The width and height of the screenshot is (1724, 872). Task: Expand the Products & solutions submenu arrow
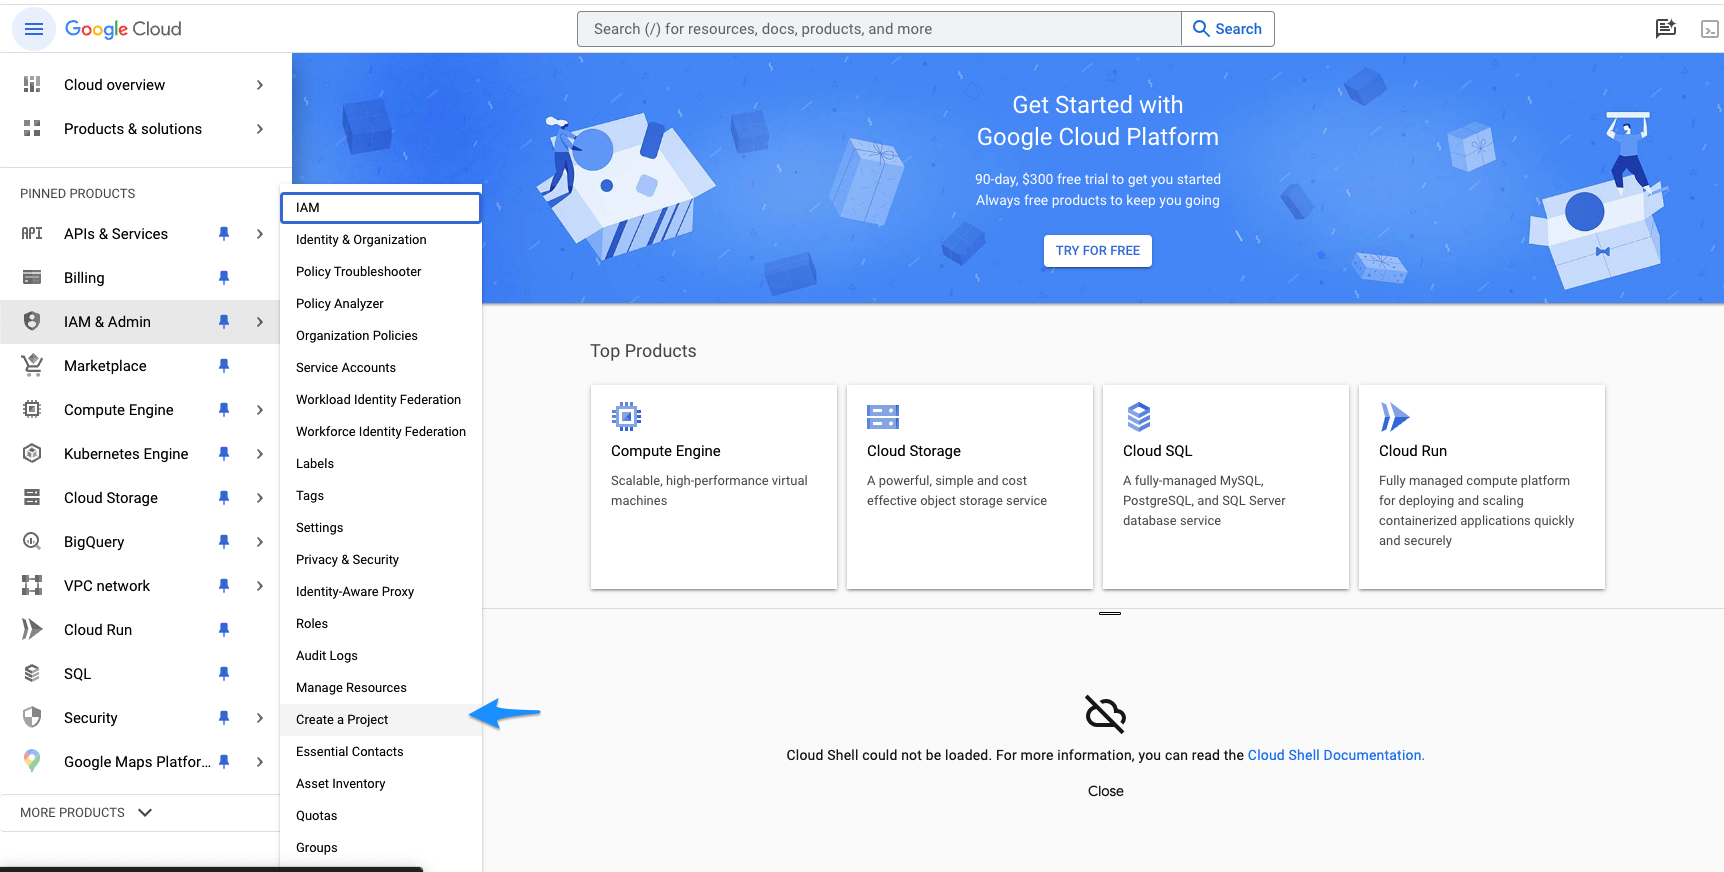(x=260, y=129)
